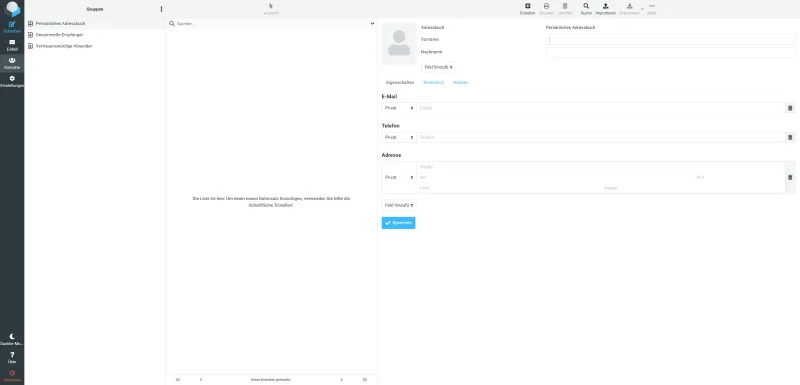Select Persönliches Adressbuch in list
This screenshot has width=800, height=385.
(95, 23)
